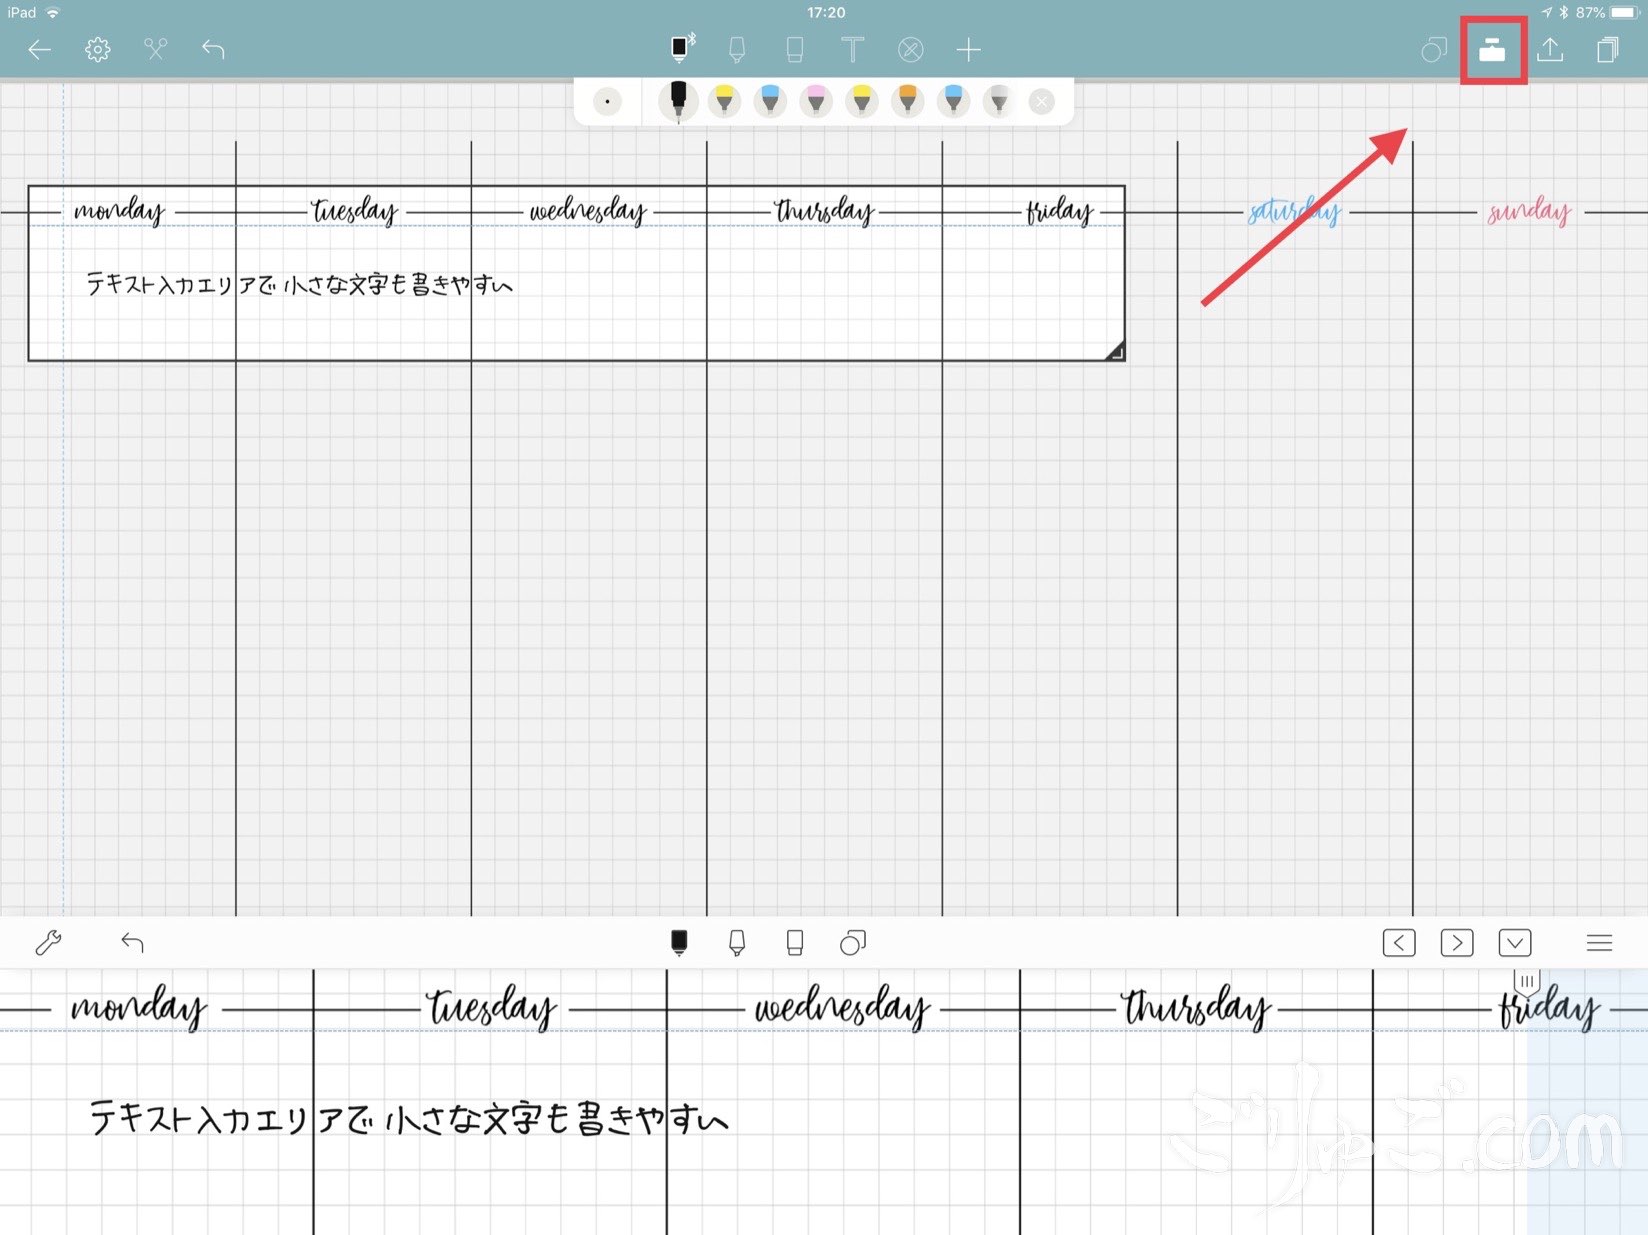Viewport: 1648px width, 1235px height.
Task: Open the pages overview icon at top right
Action: point(1608,50)
